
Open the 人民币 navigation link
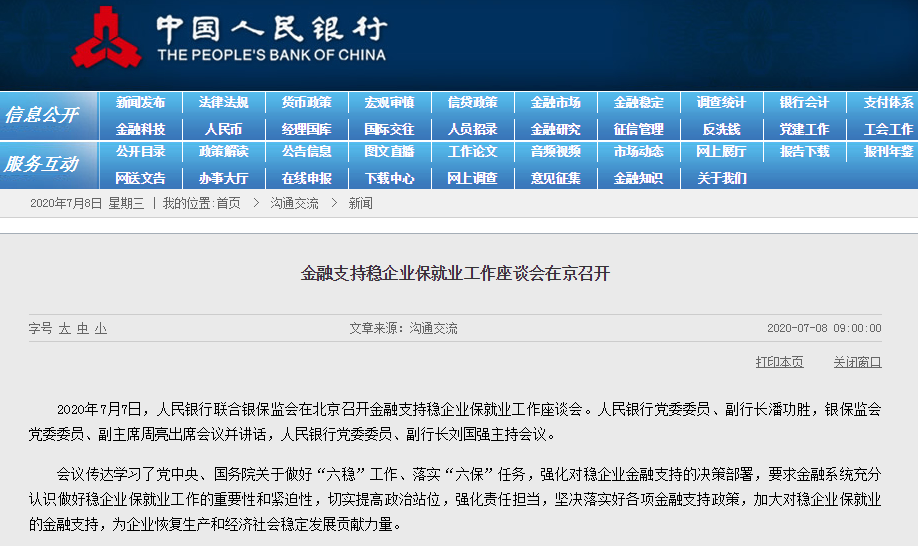pyautogui.click(x=223, y=129)
